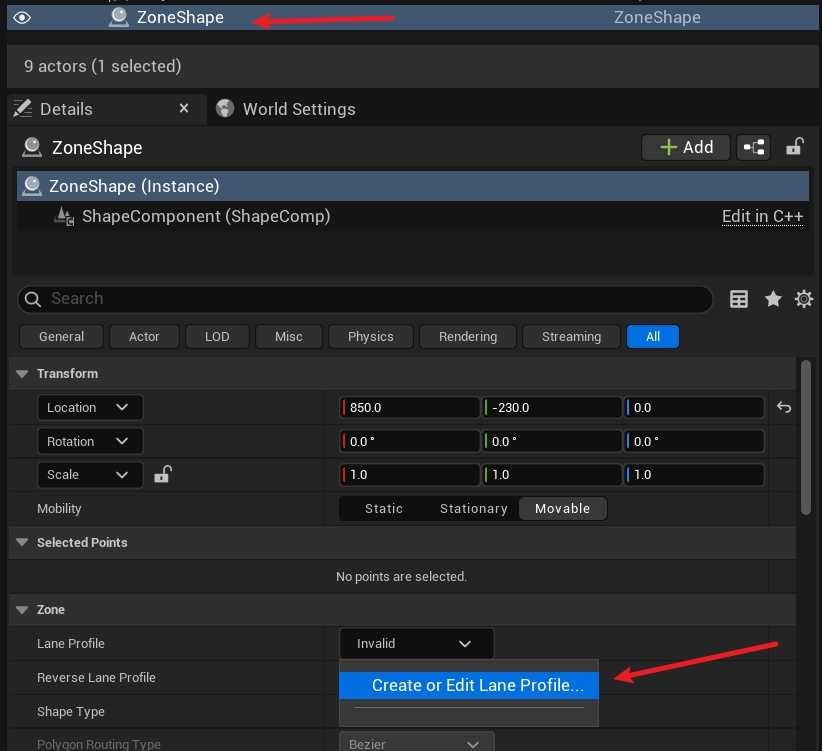The image size is (822, 751).
Task: Click the Add component button
Action: 686,147
